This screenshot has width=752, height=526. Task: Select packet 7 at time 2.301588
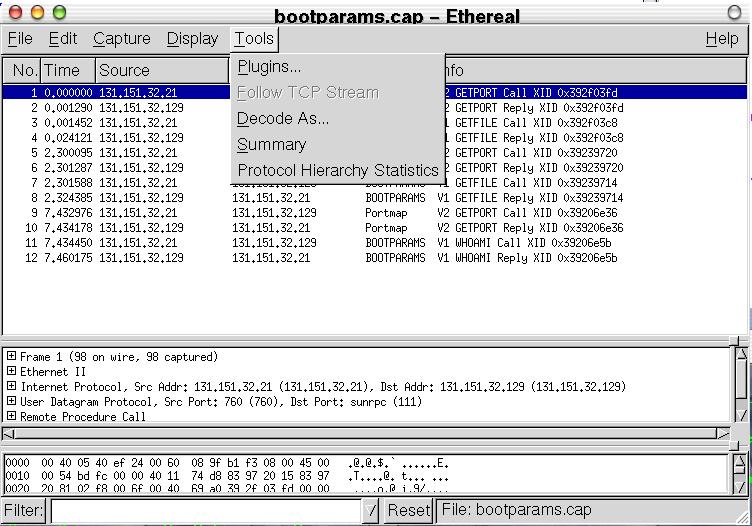(374, 183)
